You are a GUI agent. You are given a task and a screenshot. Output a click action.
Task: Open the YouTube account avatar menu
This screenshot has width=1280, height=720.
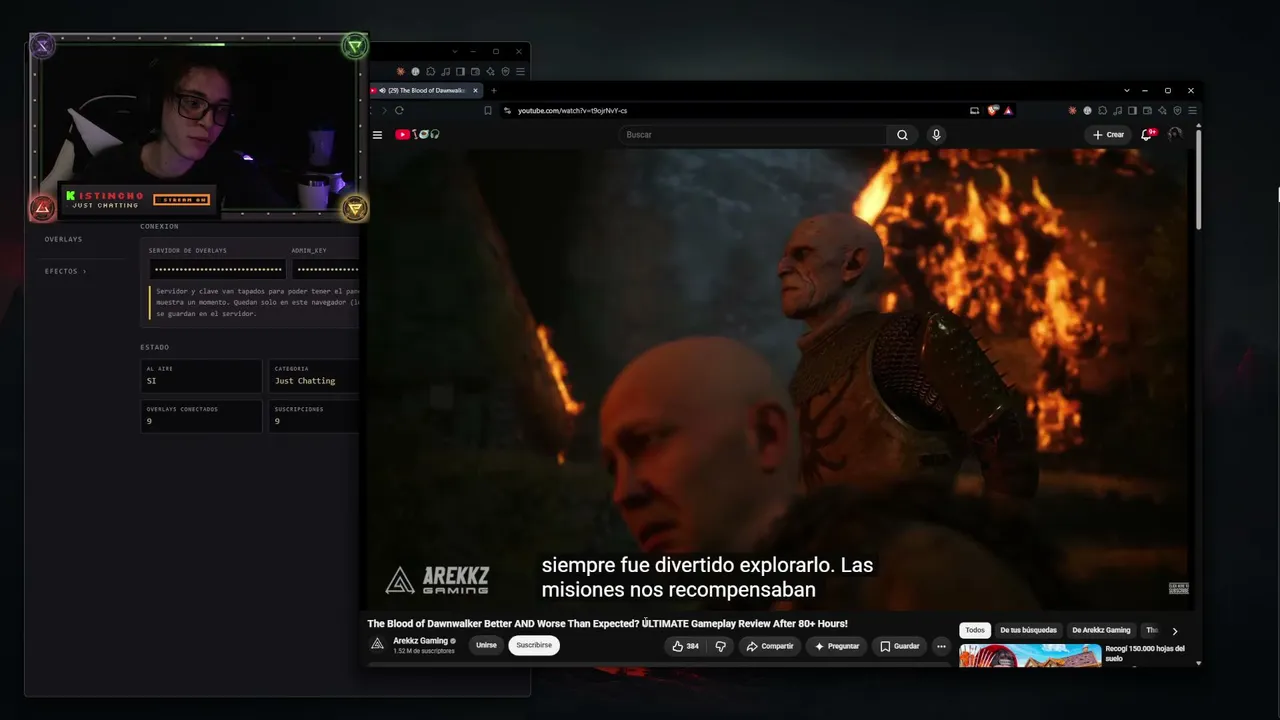1175,135
